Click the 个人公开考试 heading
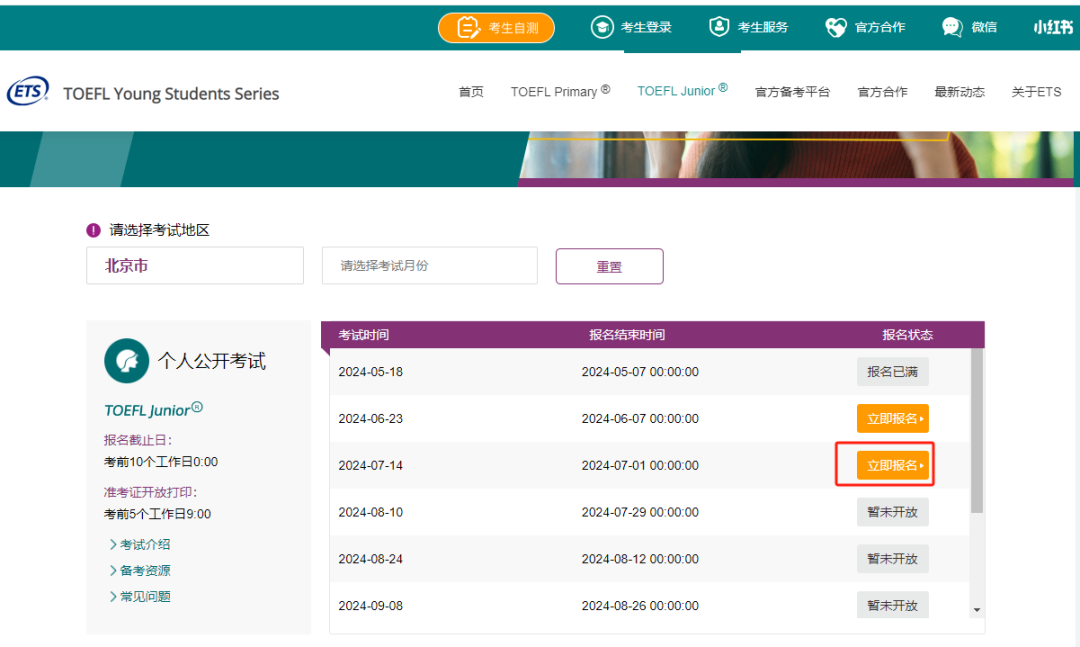Viewport: 1080px width, 647px height. coord(211,361)
